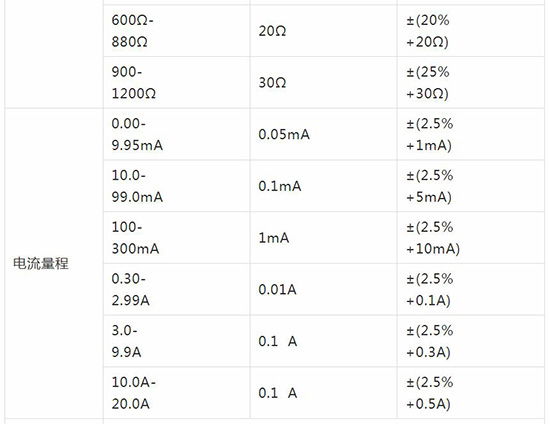This screenshot has height=424, width=550.
Task: Select the 0.00-9.95mA range cell
Action: click(177, 134)
